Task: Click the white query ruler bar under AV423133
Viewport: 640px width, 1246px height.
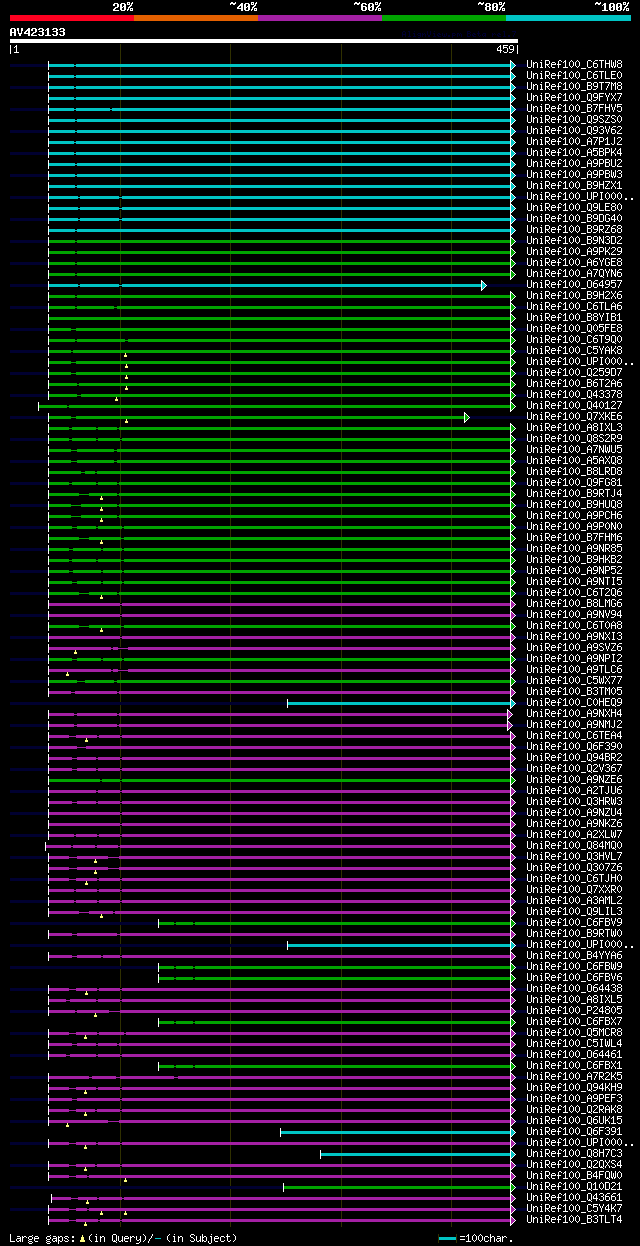Action: tap(264, 41)
